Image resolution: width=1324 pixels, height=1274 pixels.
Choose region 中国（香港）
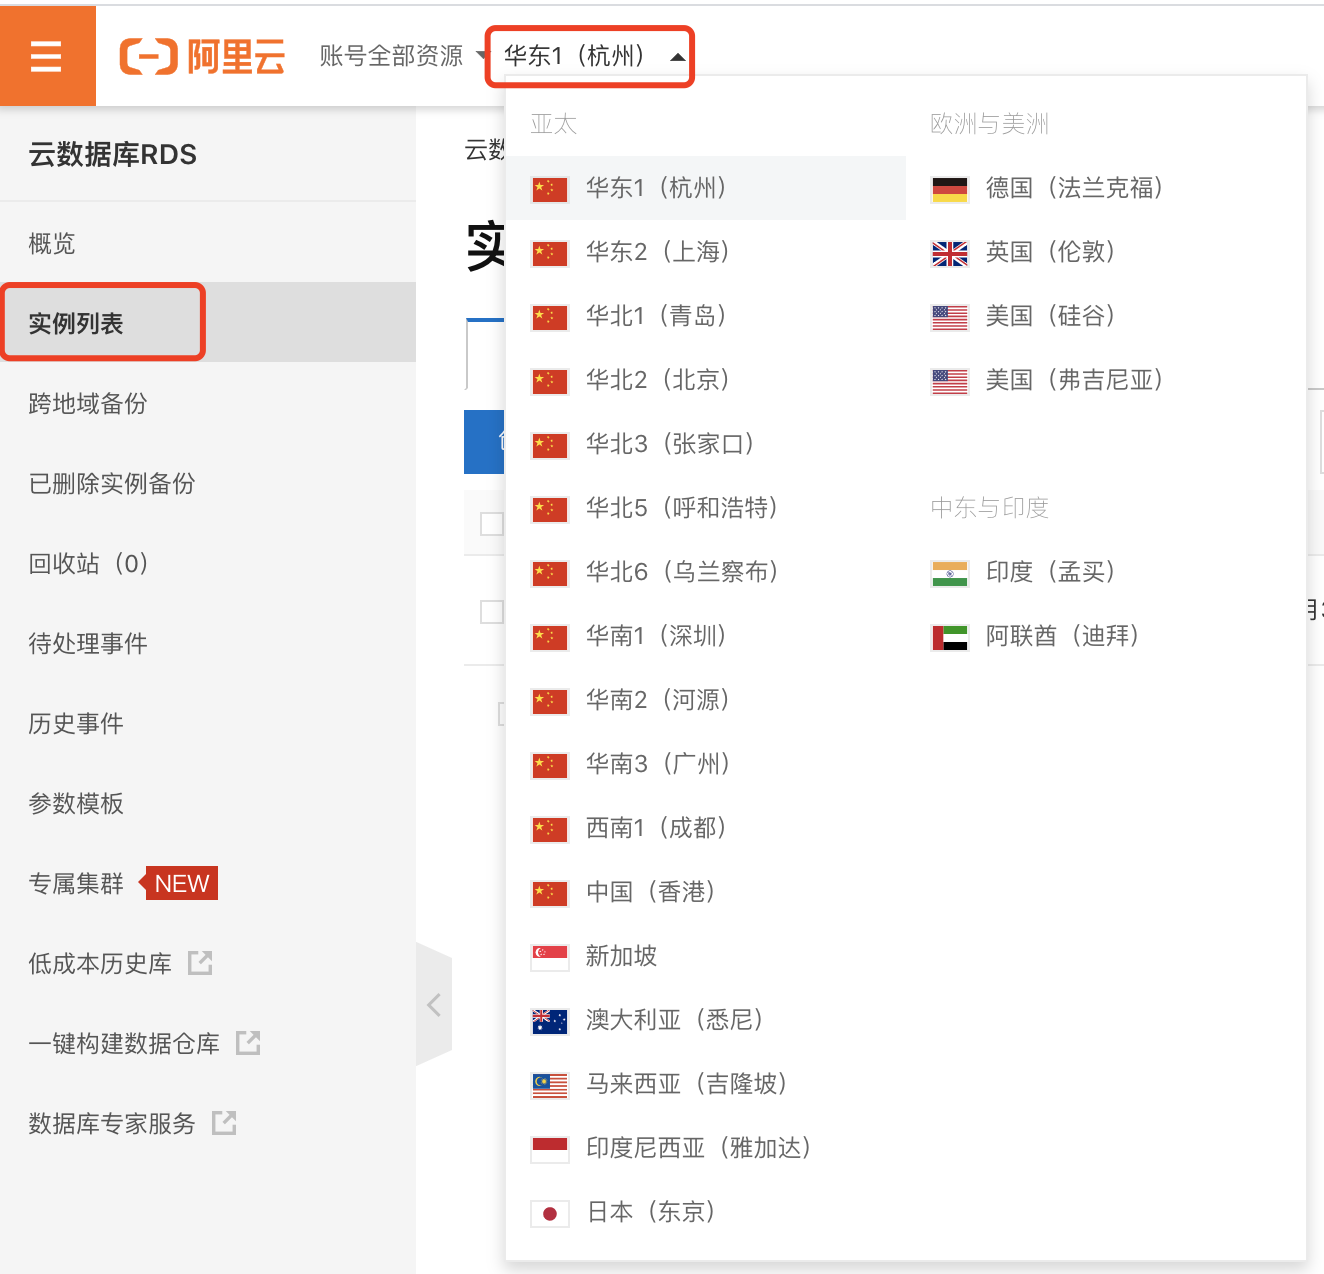[x=706, y=892]
